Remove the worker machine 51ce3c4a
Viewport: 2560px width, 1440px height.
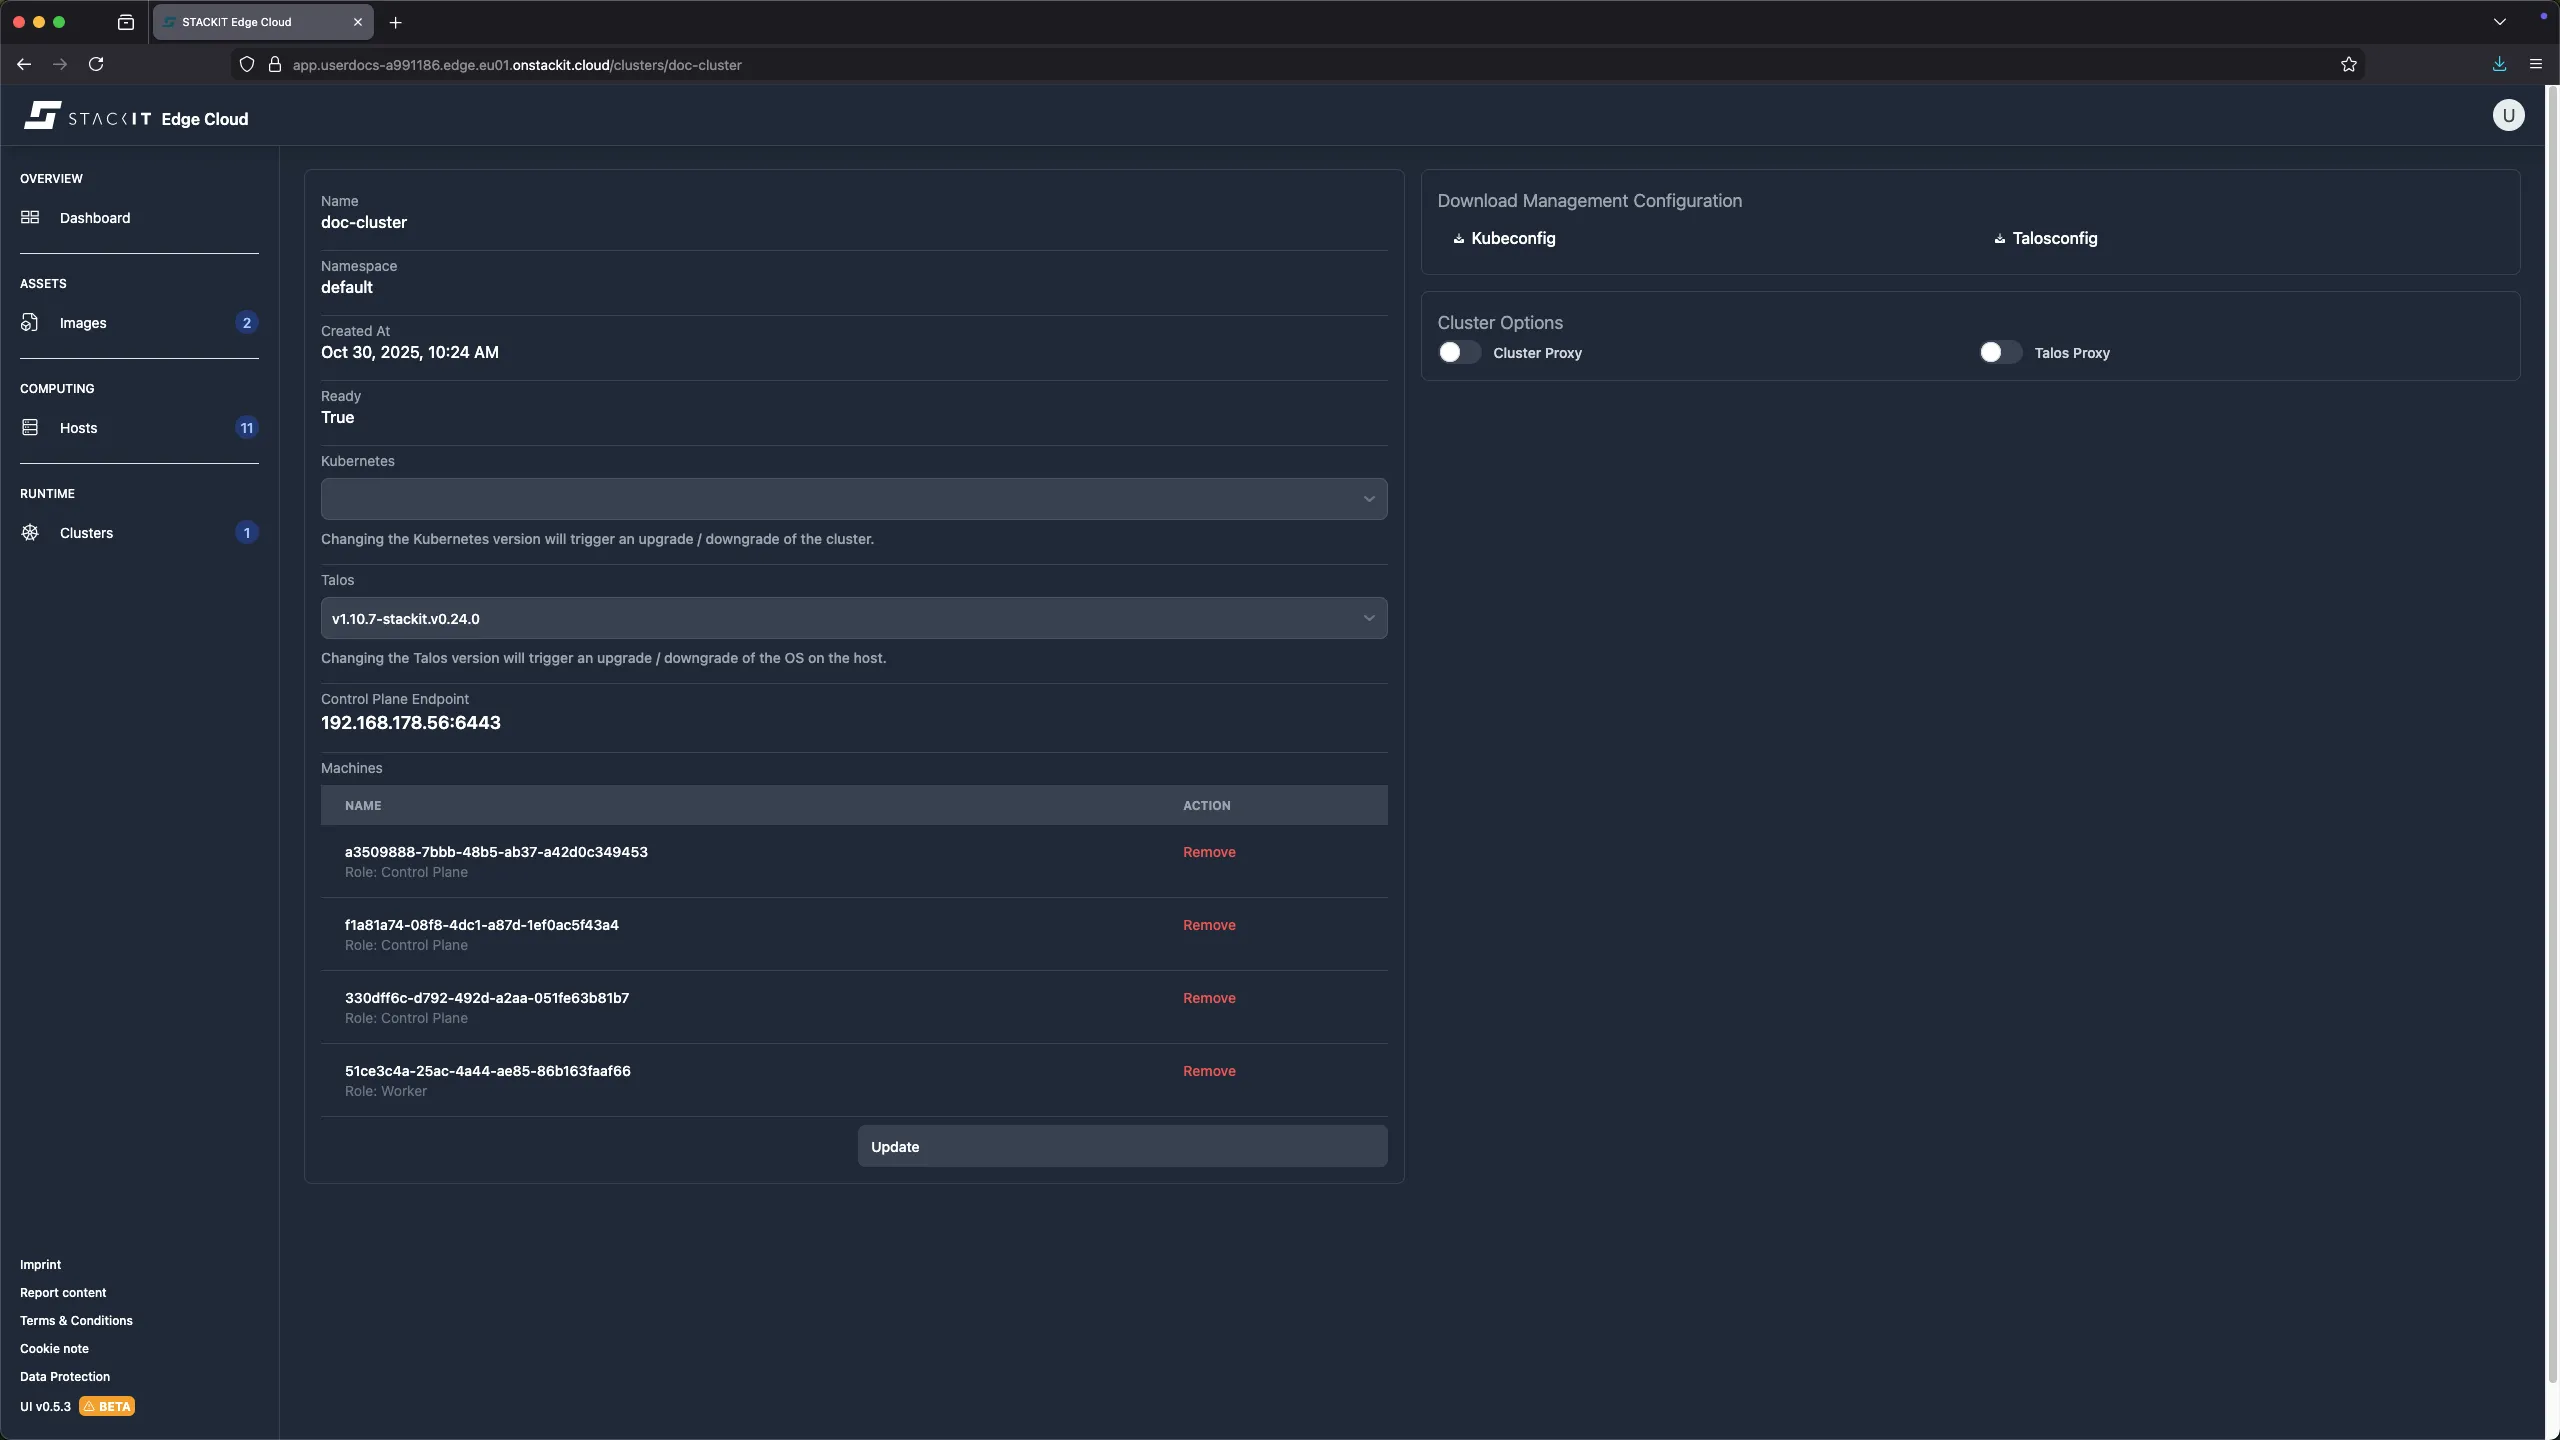1208,1071
